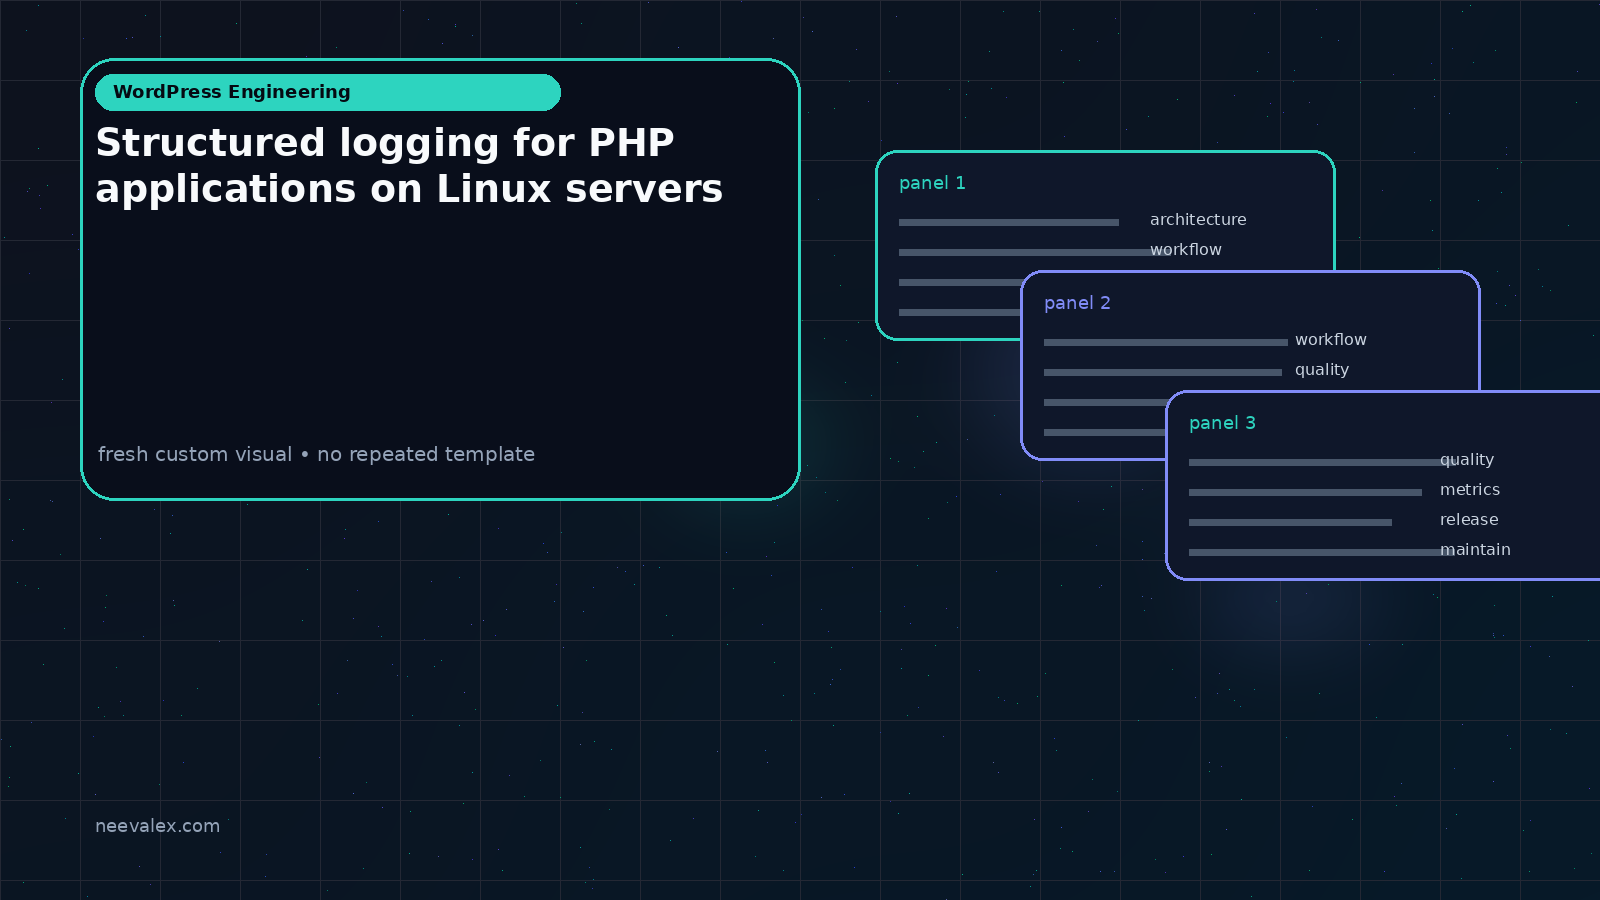Screen dimensions: 1600x900
Task: Click the "fresh custom visual • no repeated template" caption
Action: click(x=316, y=454)
